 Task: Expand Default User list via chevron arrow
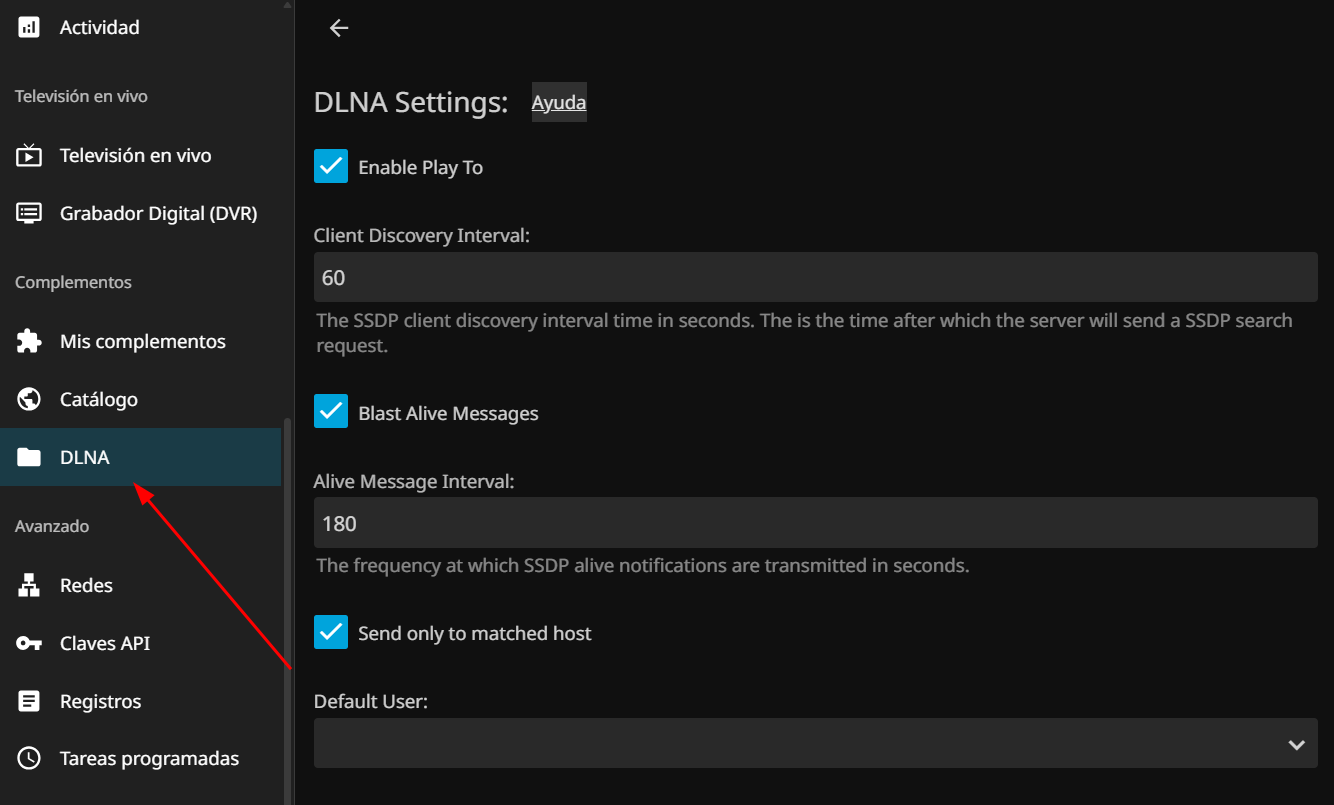coord(1296,744)
